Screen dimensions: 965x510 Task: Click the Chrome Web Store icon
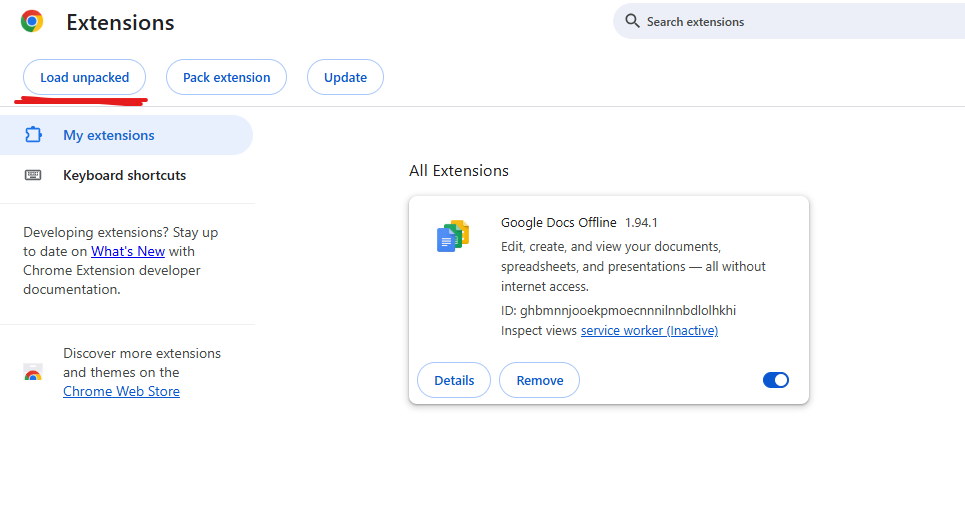(x=33, y=372)
